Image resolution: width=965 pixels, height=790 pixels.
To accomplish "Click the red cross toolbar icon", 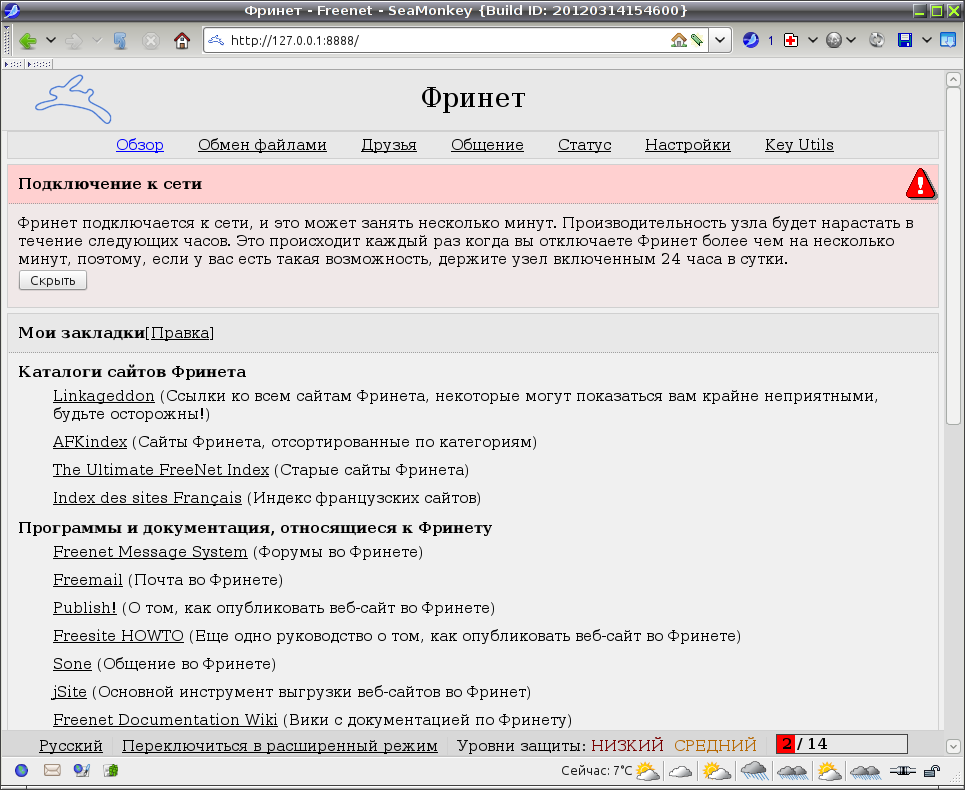I will (791, 41).
